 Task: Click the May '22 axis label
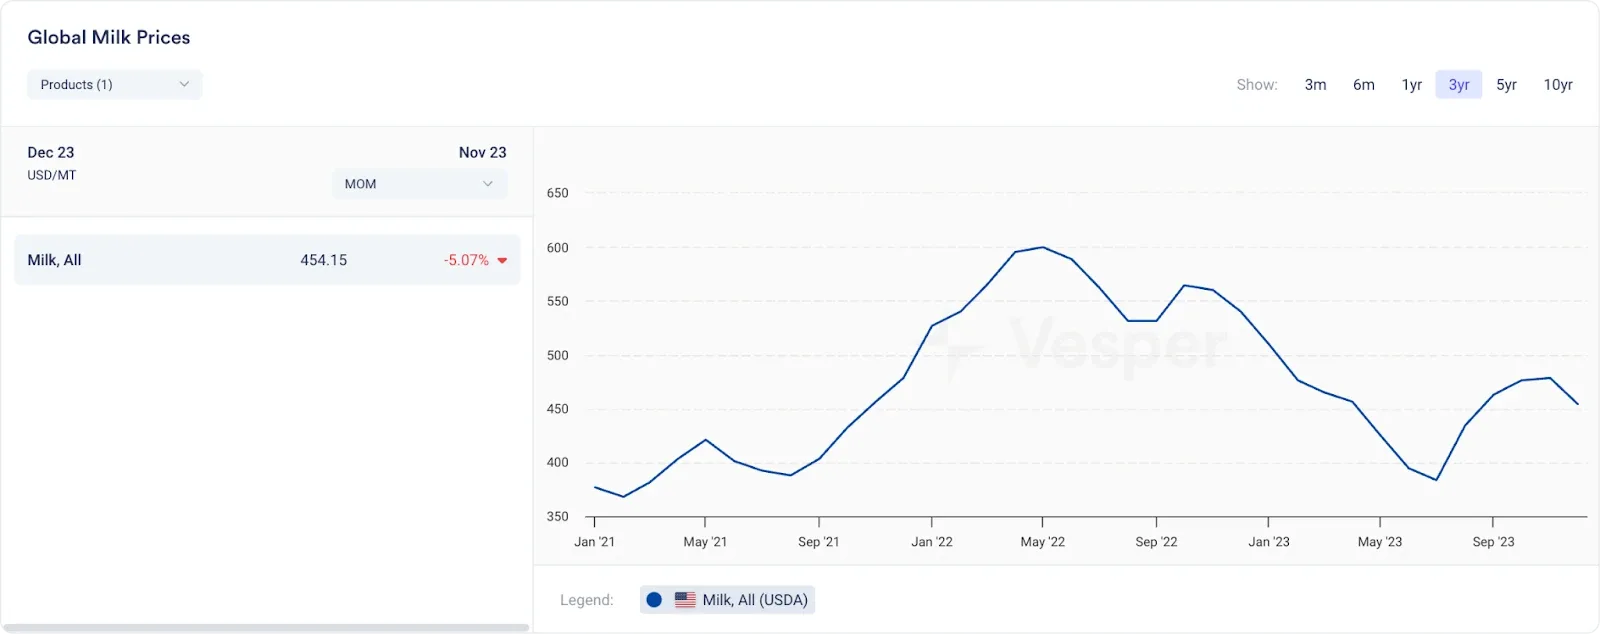tap(1043, 542)
